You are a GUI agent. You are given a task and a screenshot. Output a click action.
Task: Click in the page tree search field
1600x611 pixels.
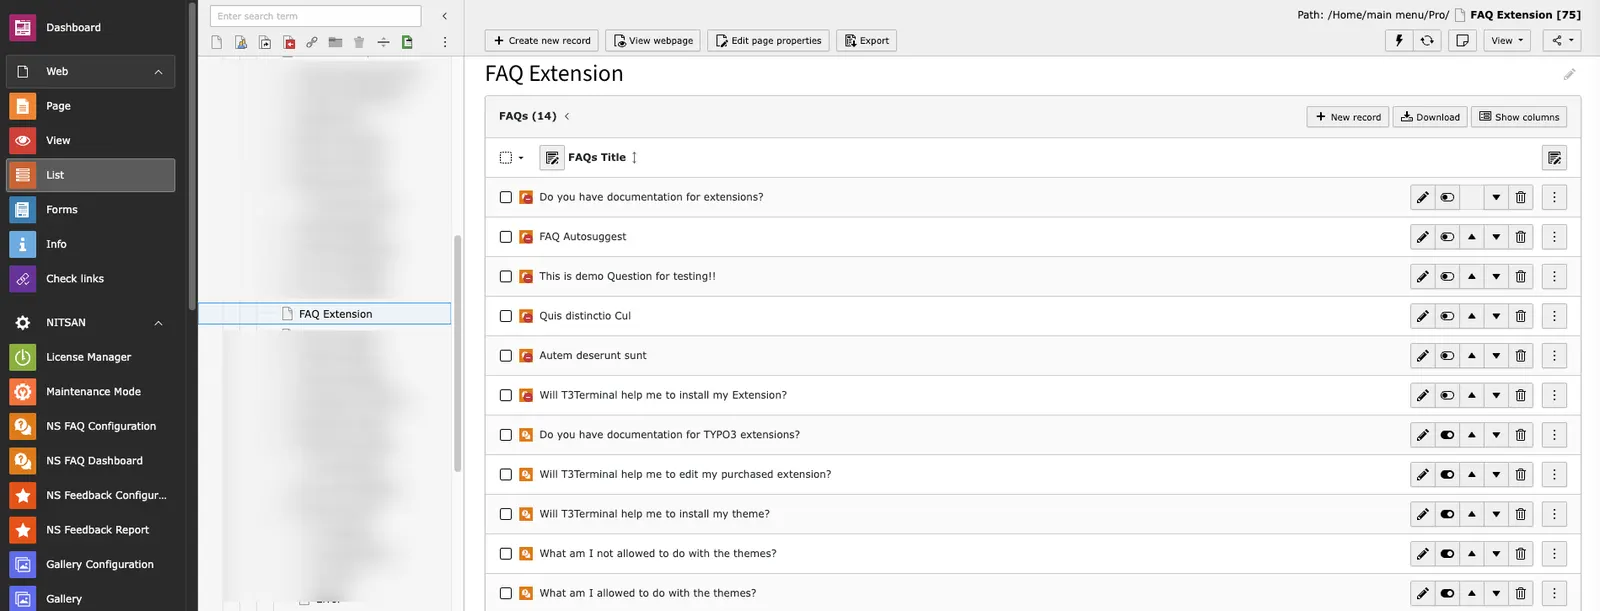(315, 16)
